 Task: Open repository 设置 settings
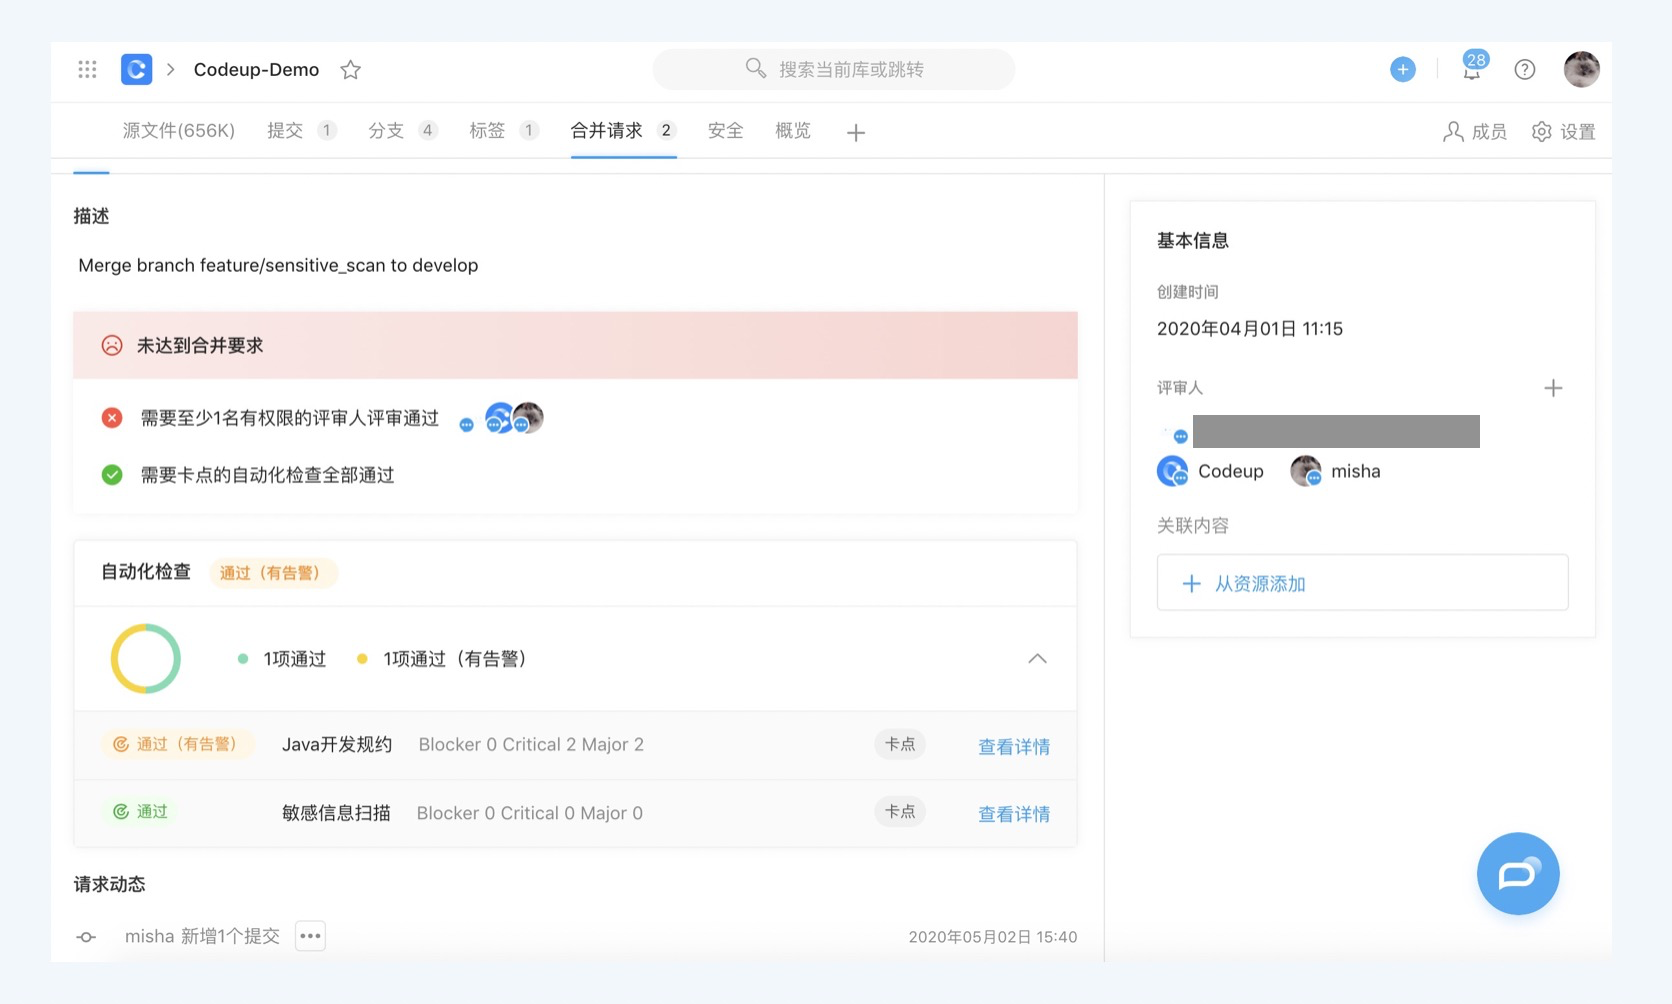[x=1562, y=131]
